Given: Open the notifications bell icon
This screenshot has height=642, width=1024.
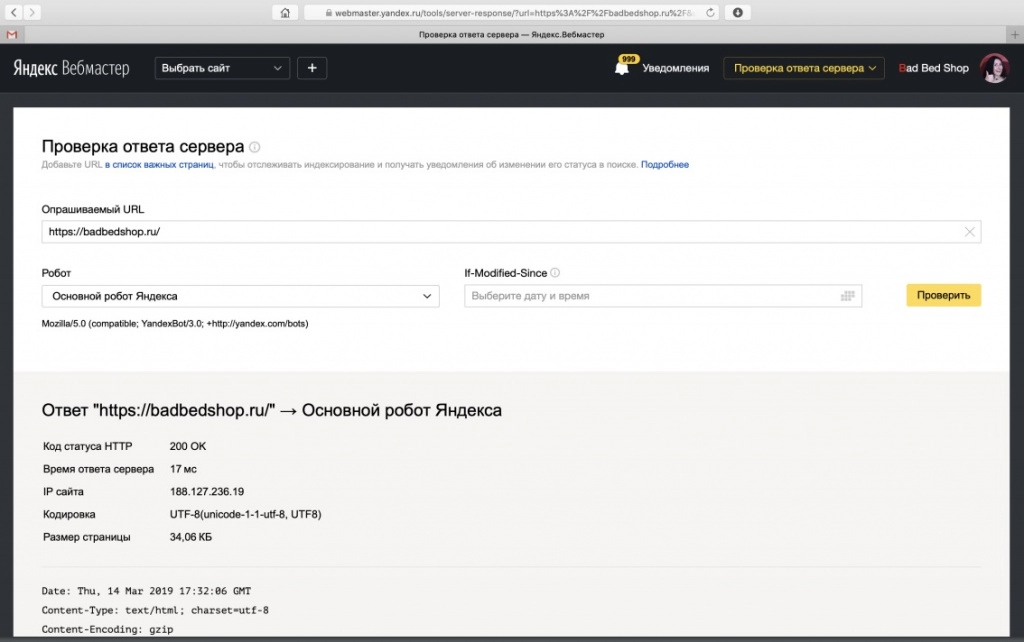Looking at the screenshot, I should [x=622, y=67].
